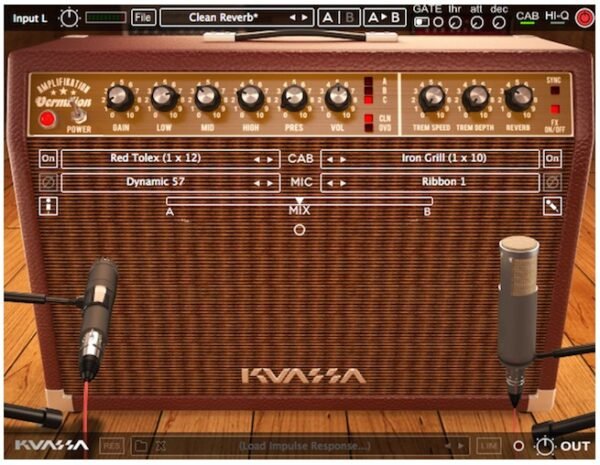Click the gate dec decay knob

pos(499,23)
